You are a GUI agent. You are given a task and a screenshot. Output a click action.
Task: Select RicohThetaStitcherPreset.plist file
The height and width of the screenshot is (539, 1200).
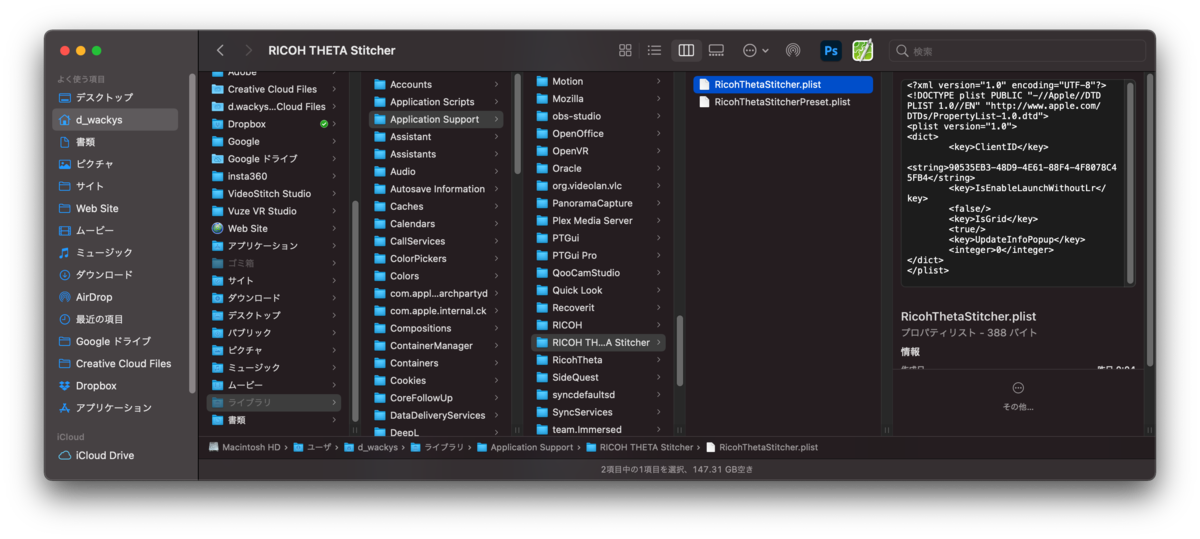tap(783, 102)
